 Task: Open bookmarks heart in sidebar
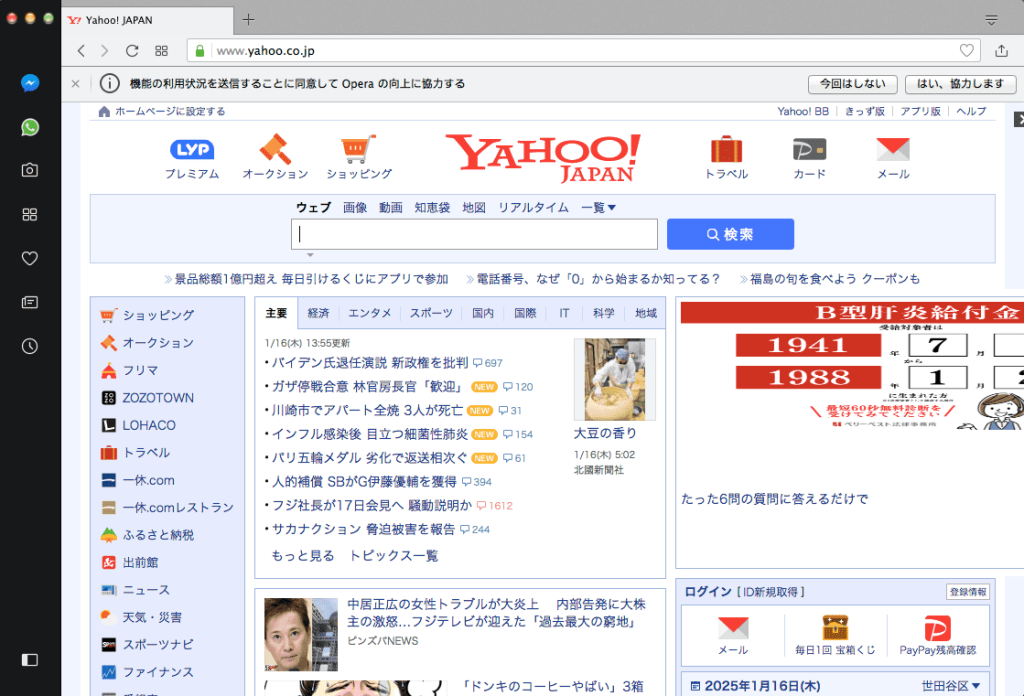click(x=30, y=259)
